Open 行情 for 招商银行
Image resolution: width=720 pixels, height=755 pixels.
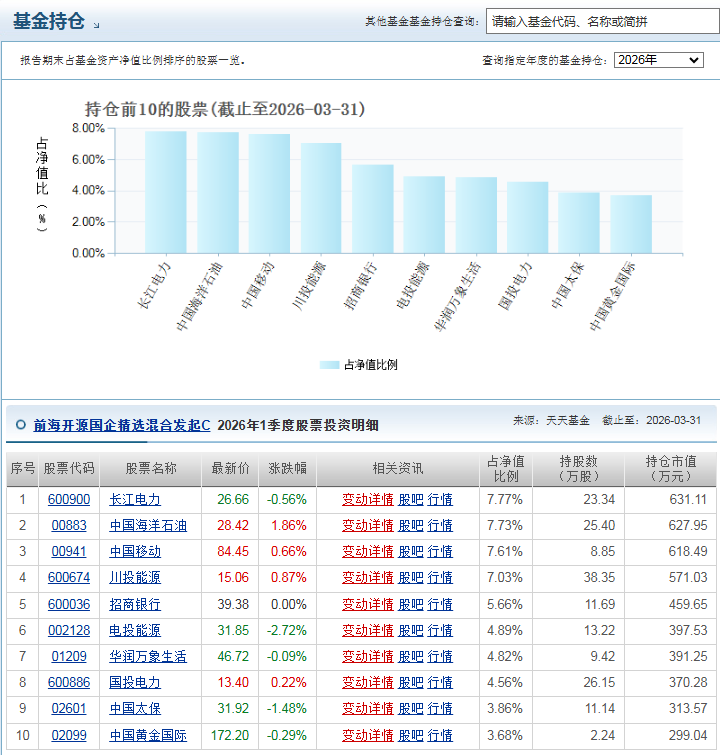coord(440,604)
